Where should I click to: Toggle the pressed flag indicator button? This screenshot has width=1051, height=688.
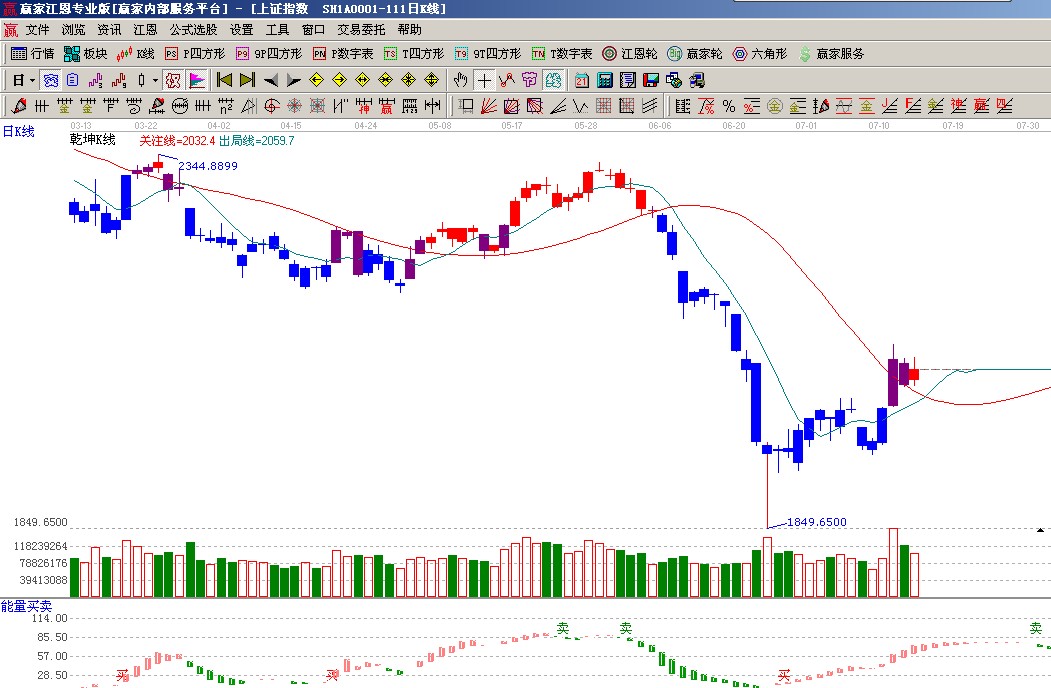coord(197,80)
